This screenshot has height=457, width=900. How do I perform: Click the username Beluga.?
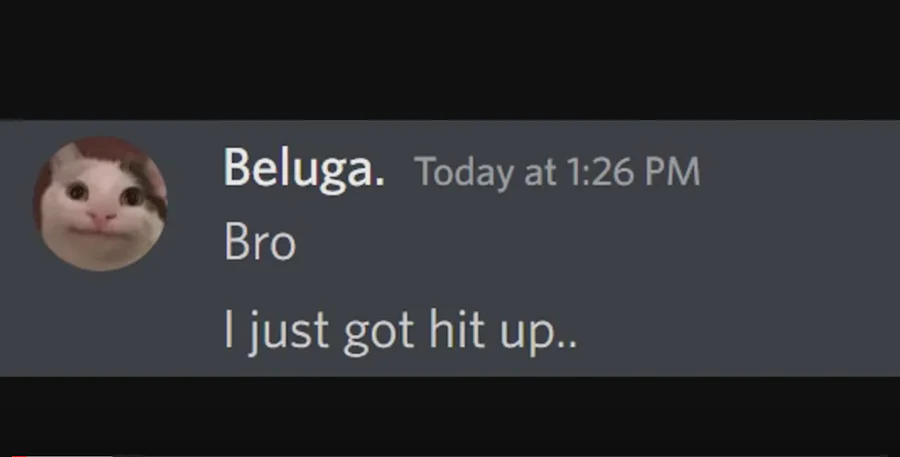[x=304, y=169]
